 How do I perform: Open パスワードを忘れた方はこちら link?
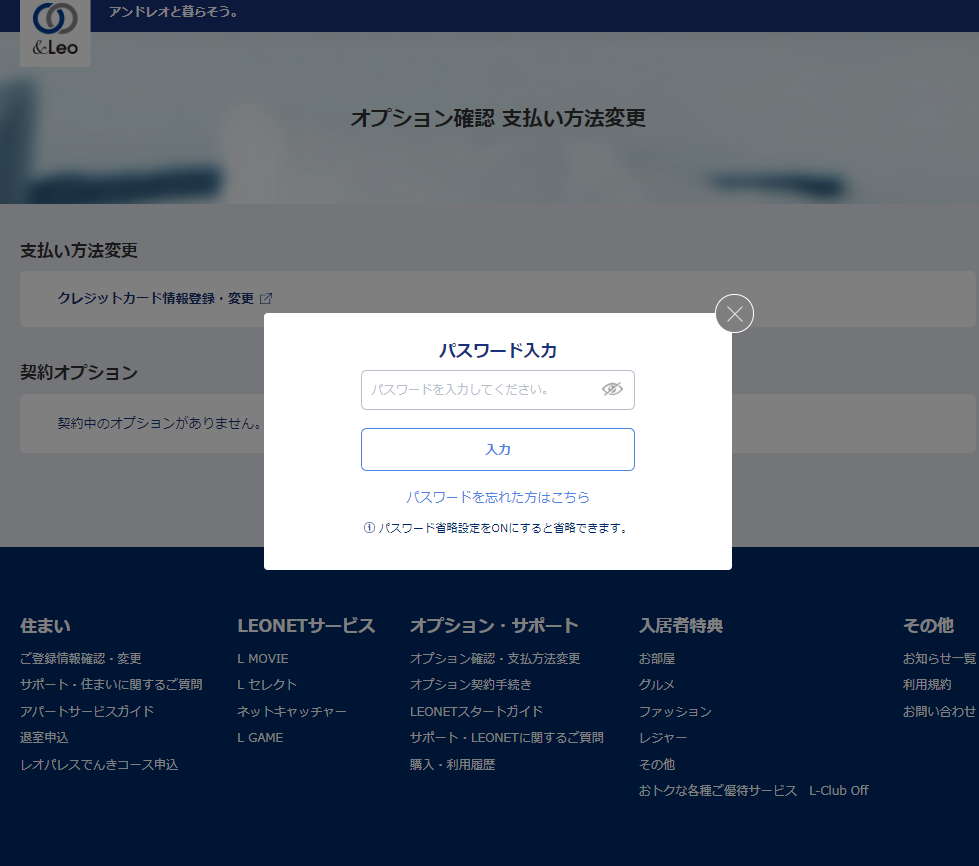tap(497, 497)
